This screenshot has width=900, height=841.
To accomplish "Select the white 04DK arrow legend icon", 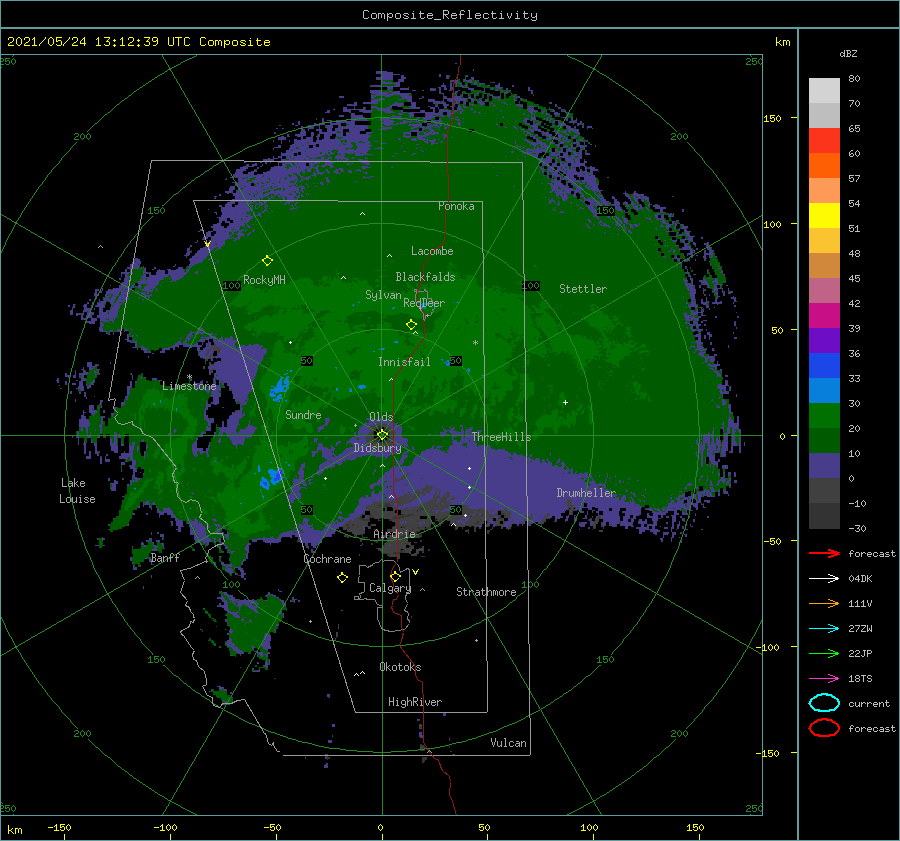I will click(824, 579).
